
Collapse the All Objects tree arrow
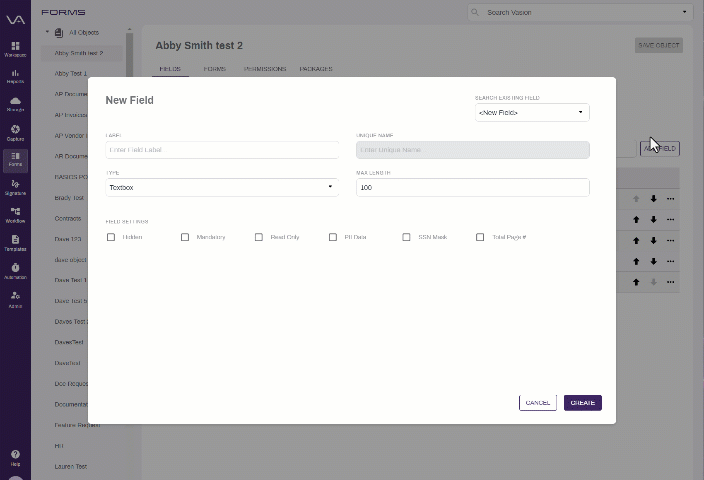(x=47, y=32)
